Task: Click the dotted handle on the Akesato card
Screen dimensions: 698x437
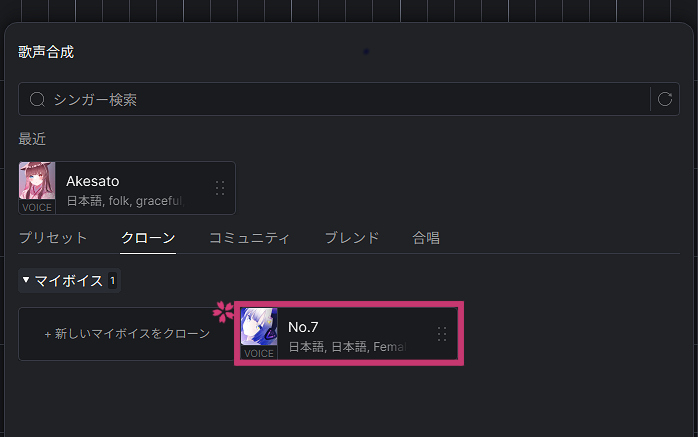Action: (220, 188)
